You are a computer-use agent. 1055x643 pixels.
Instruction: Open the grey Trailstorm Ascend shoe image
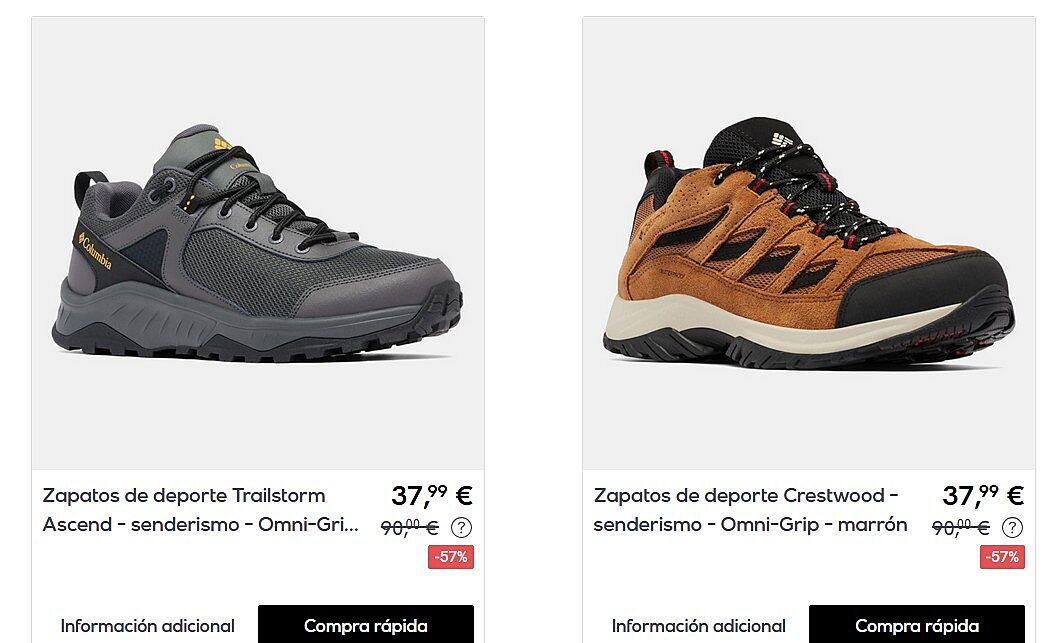(x=258, y=243)
